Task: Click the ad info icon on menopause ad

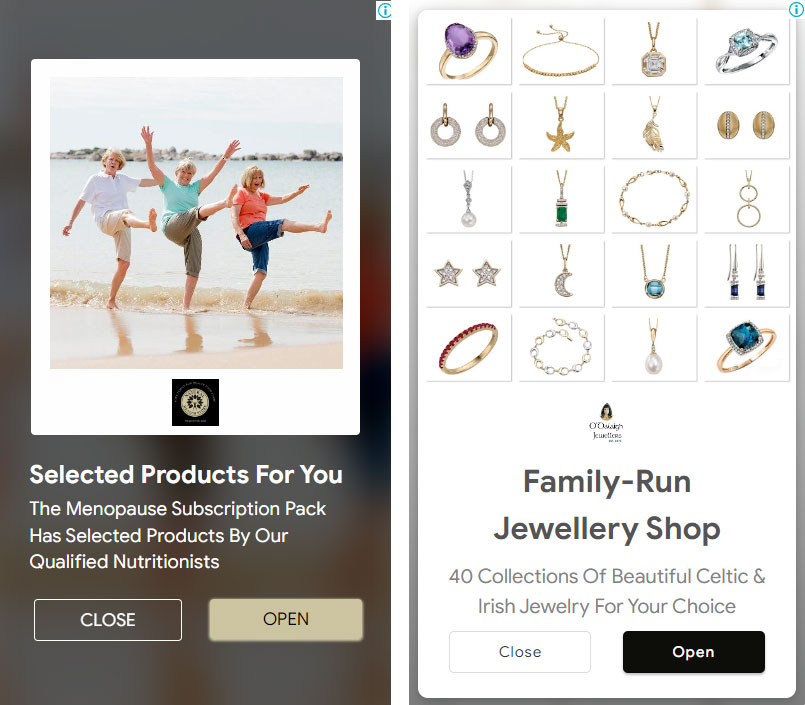Action: [x=384, y=10]
